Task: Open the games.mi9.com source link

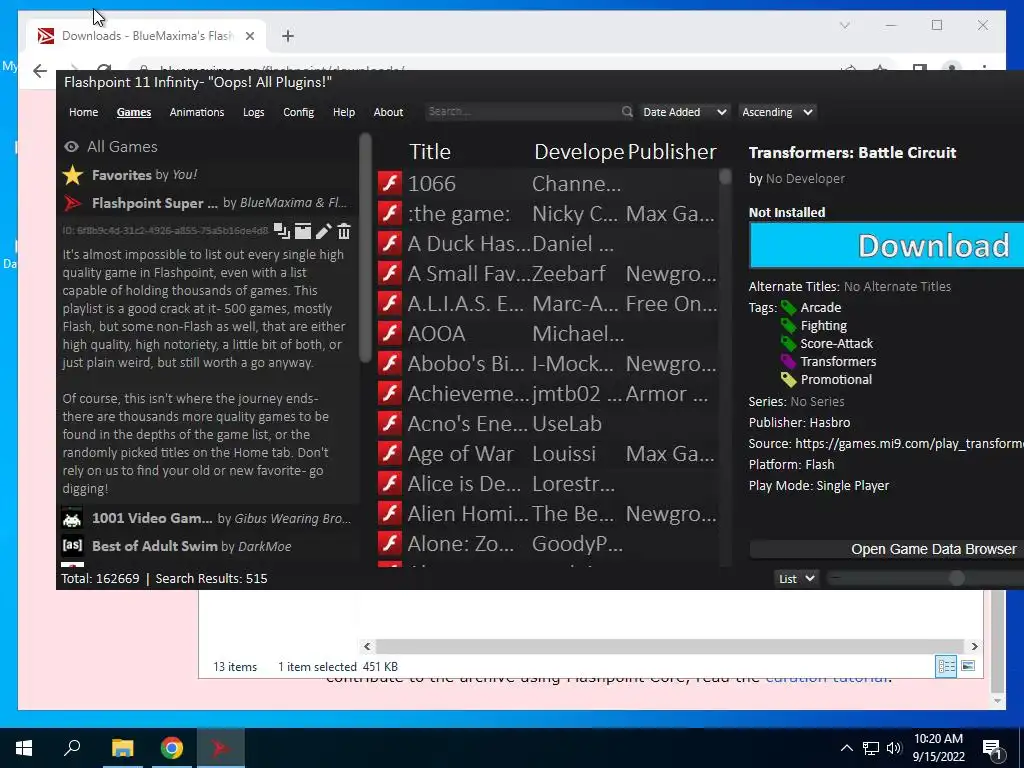Action: [x=909, y=443]
